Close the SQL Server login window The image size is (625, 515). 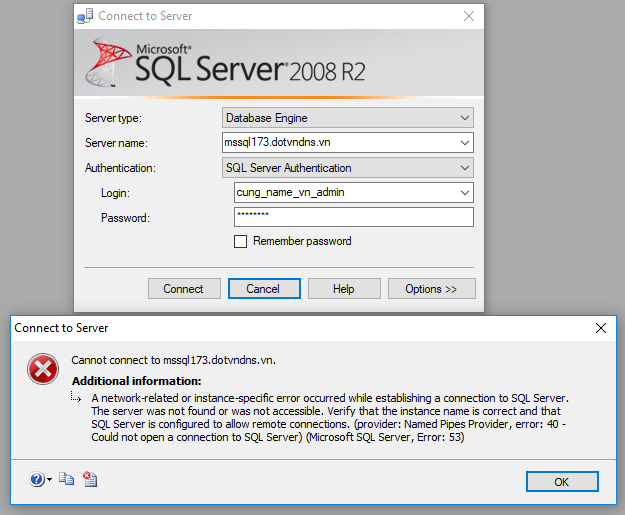click(x=469, y=16)
